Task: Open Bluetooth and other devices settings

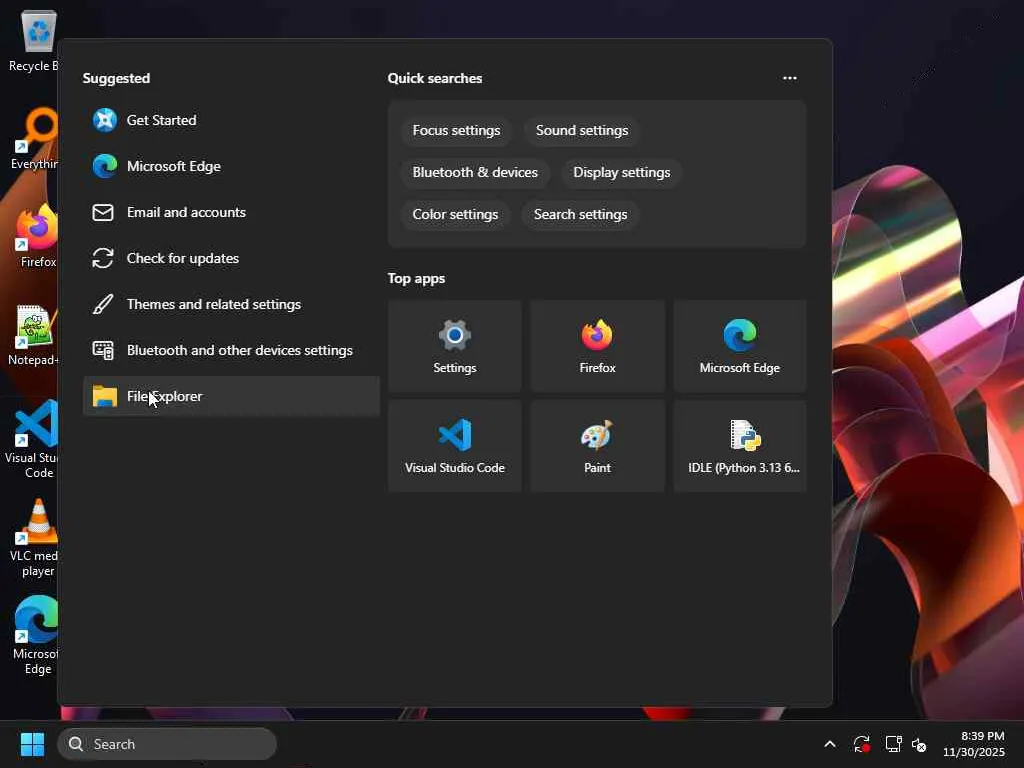Action: 231,350
